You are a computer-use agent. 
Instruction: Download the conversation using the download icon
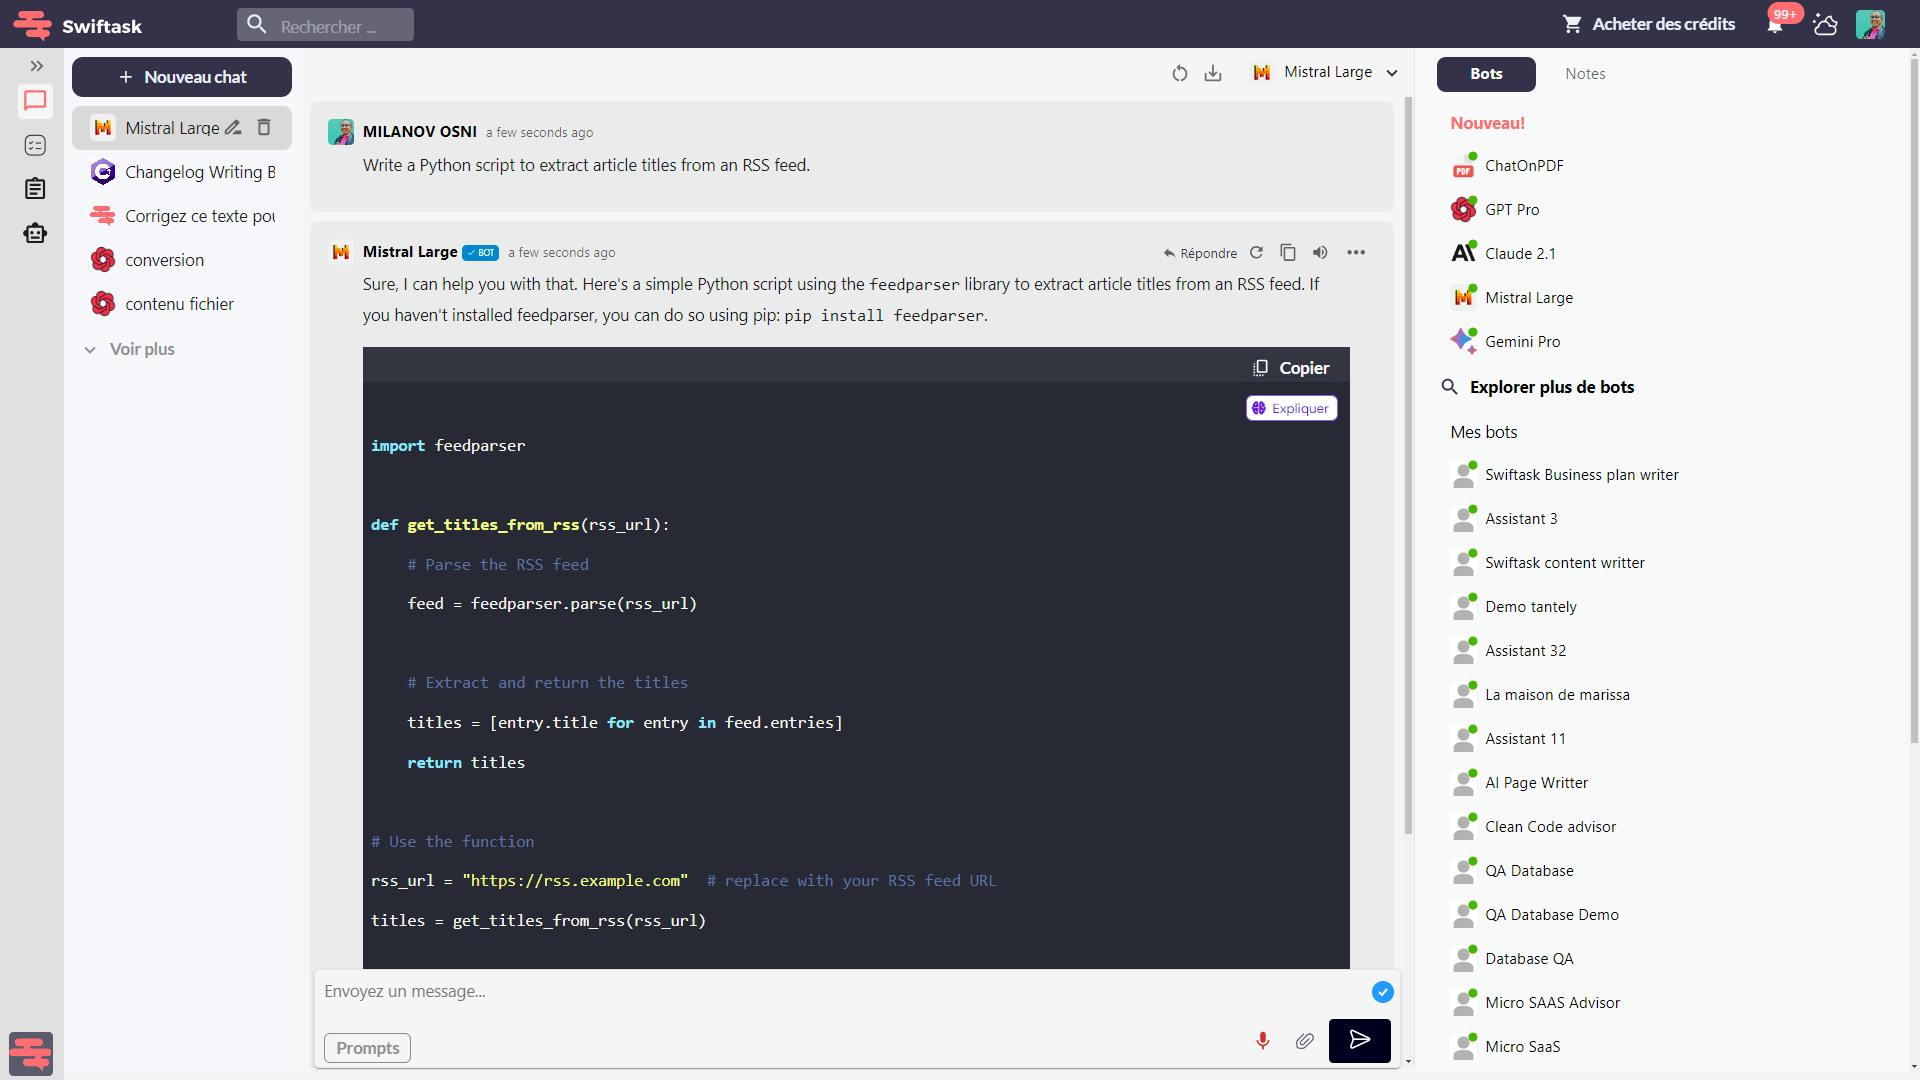tap(1213, 73)
